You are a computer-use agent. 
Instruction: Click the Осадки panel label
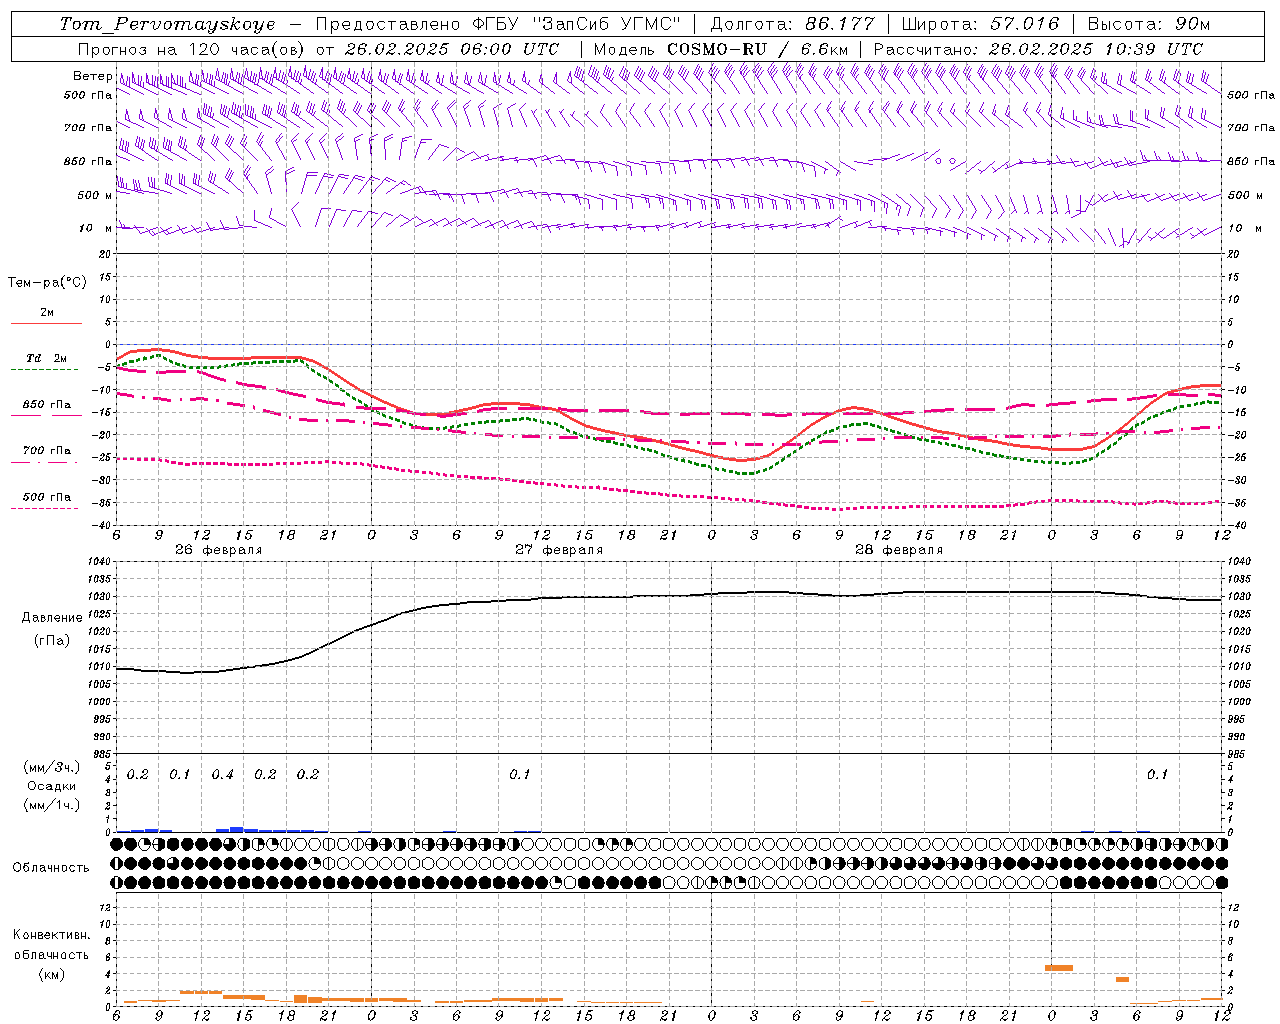pos(52,786)
